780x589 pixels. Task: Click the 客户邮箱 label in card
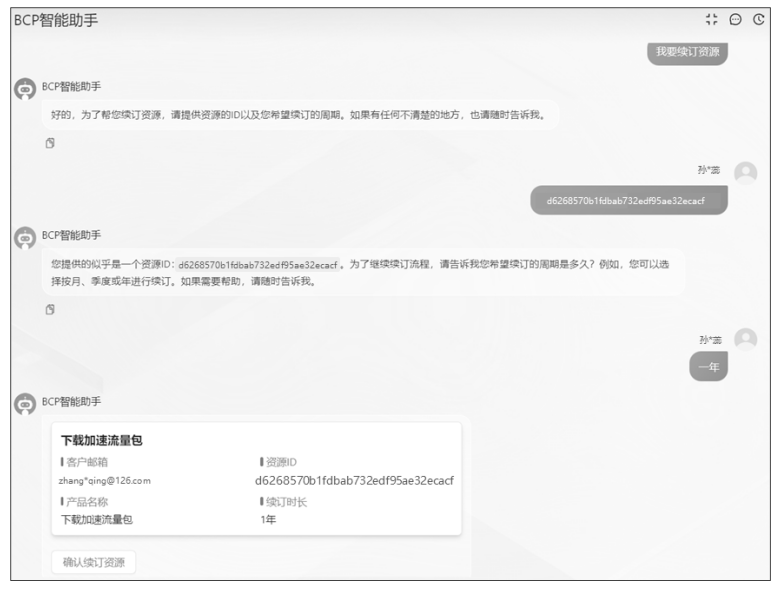tap(87, 462)
